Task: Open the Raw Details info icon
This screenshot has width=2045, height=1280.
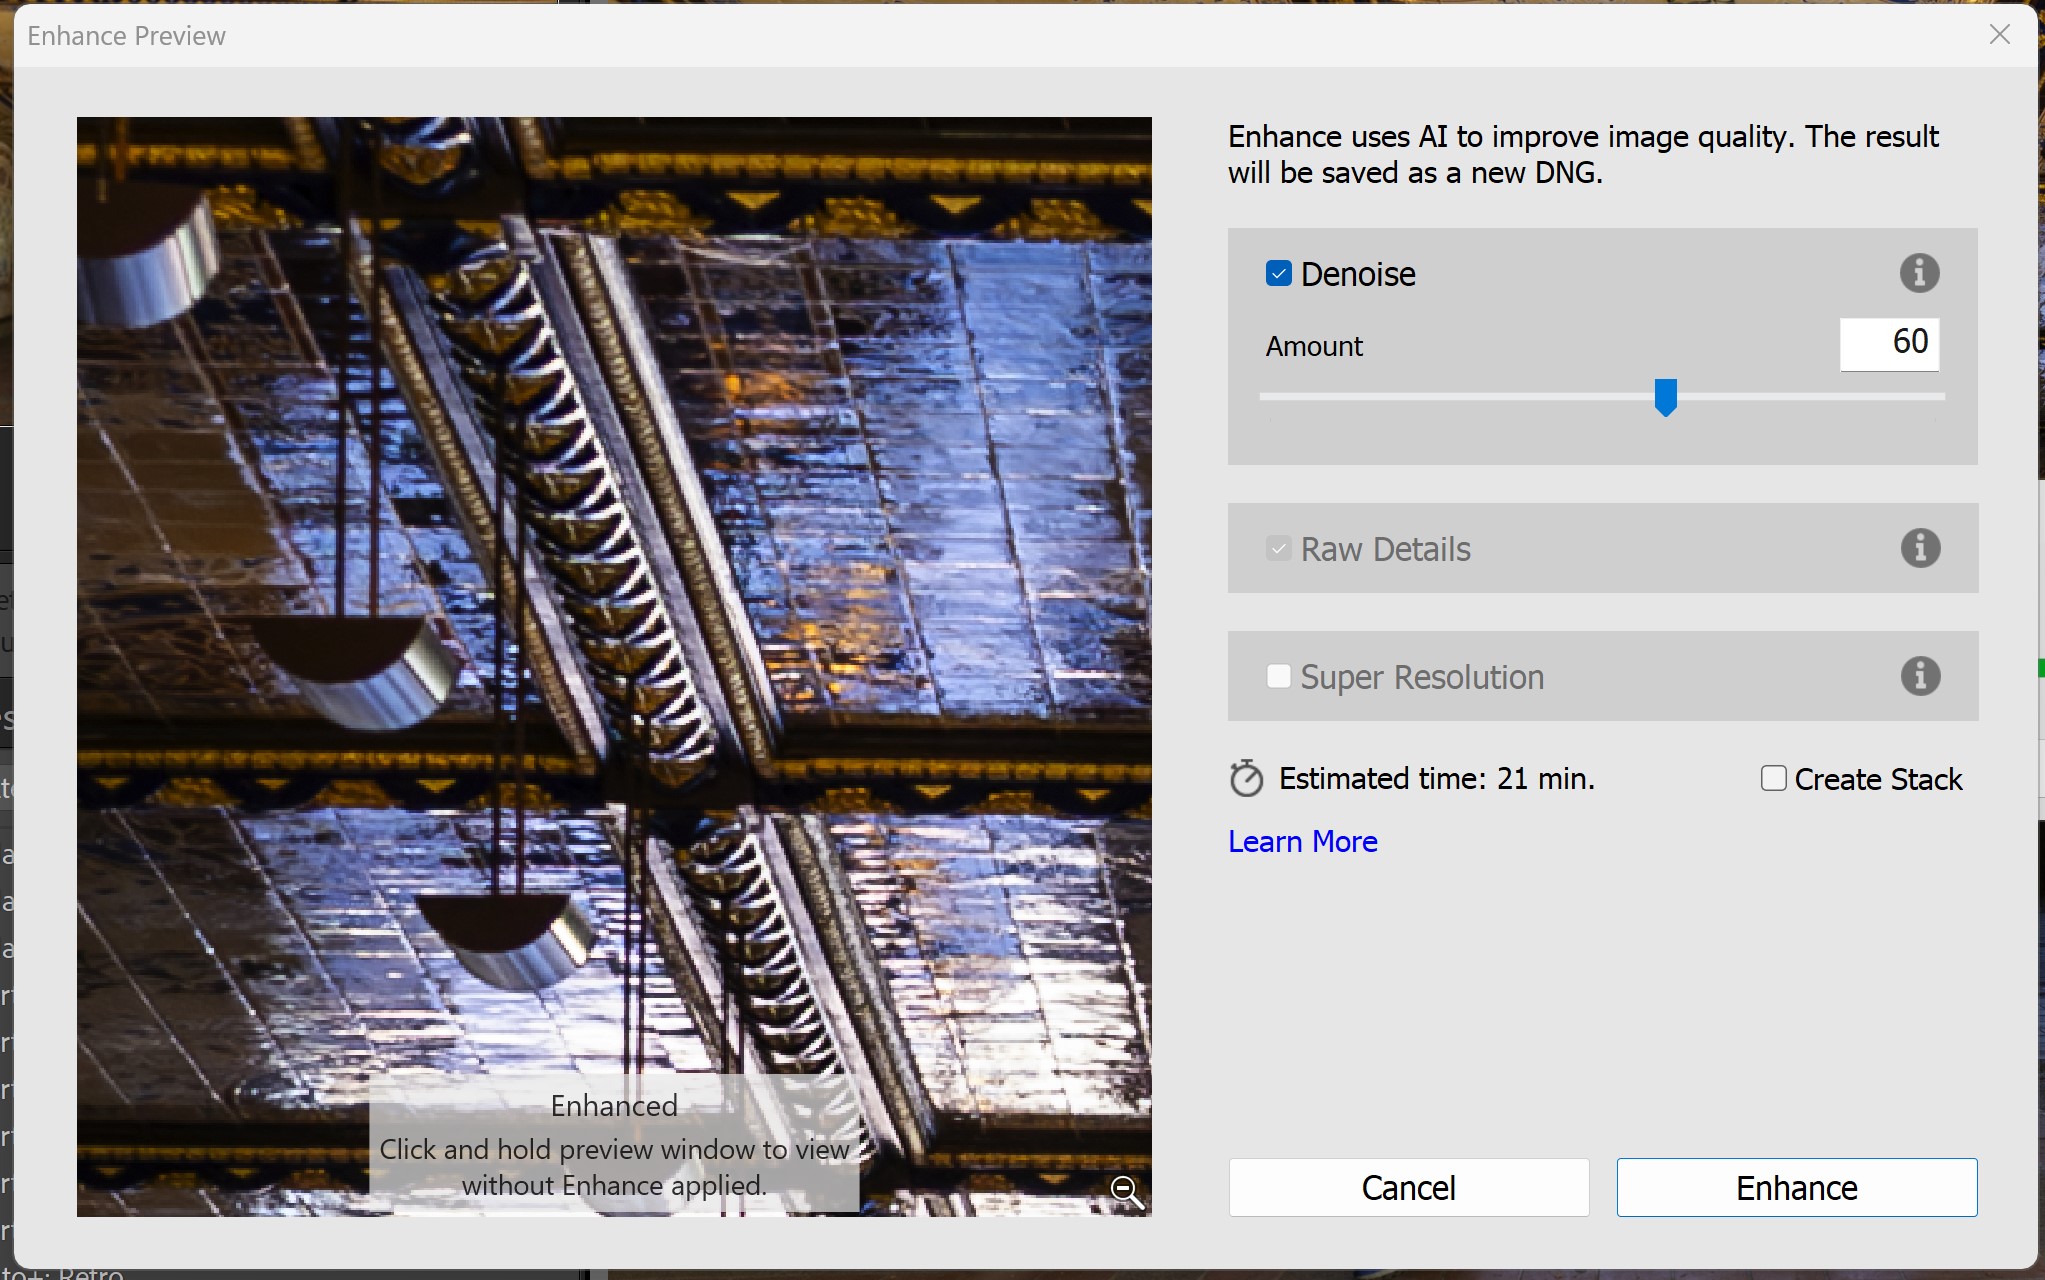Action: [x=1919, y=548]
